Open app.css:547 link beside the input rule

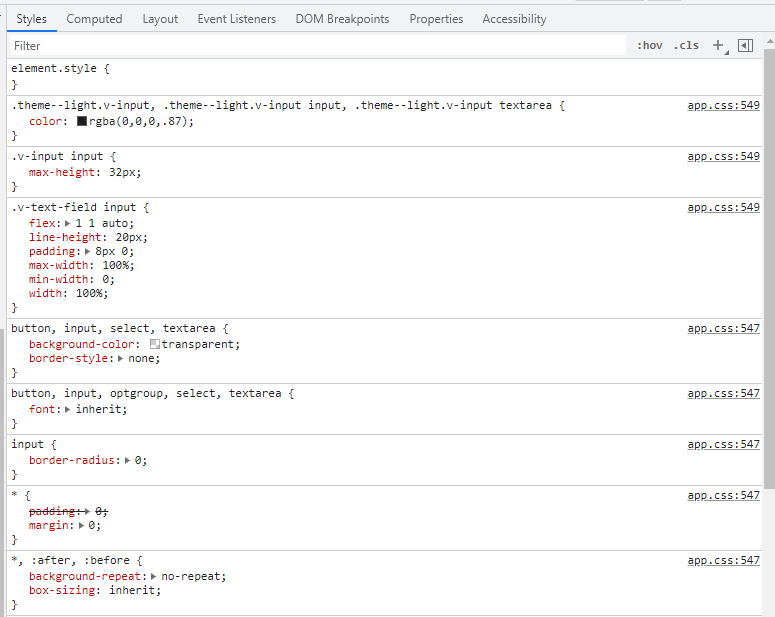pyautogui.click(x=723, y=444)
